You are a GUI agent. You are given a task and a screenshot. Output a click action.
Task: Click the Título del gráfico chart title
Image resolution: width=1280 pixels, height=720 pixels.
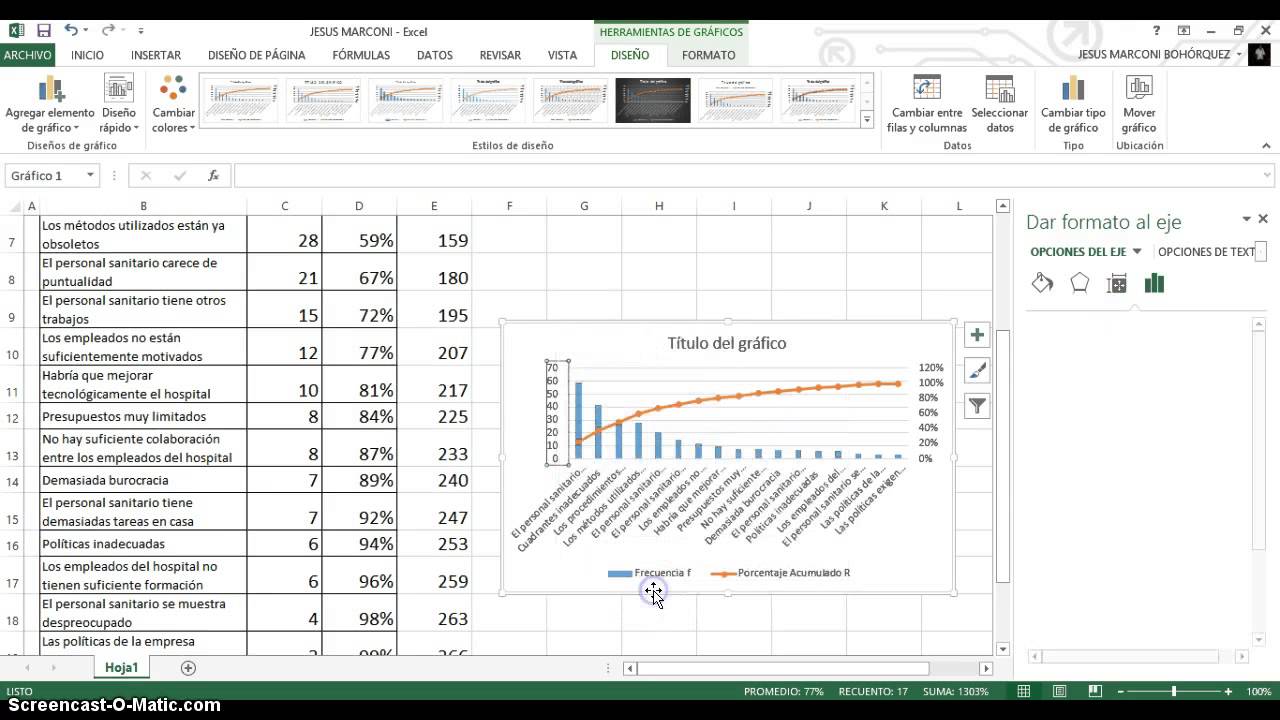tap(727, 343)
